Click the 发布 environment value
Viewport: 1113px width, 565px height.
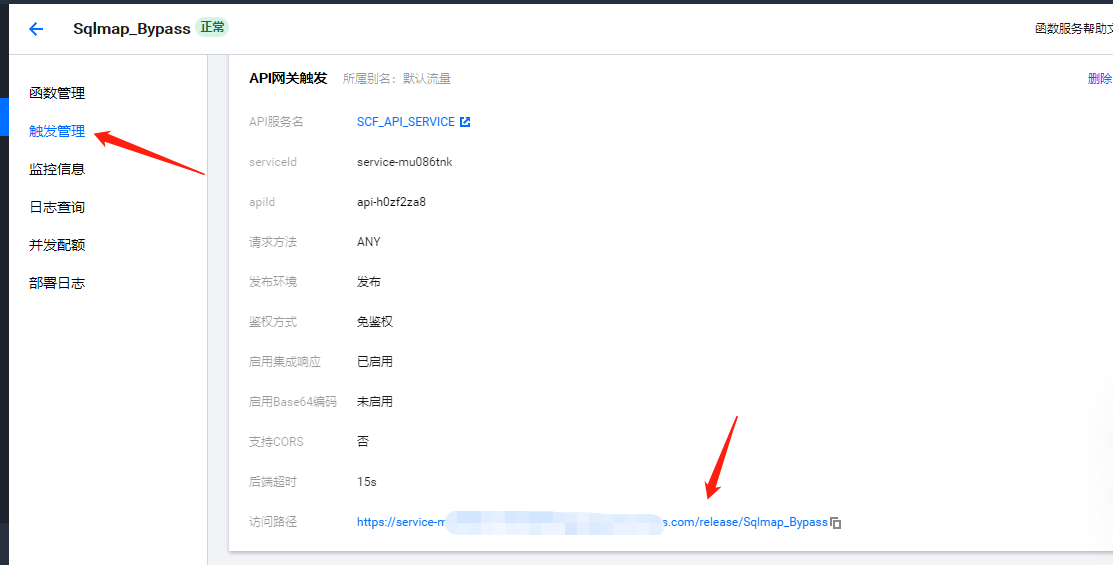pos(368,282)
